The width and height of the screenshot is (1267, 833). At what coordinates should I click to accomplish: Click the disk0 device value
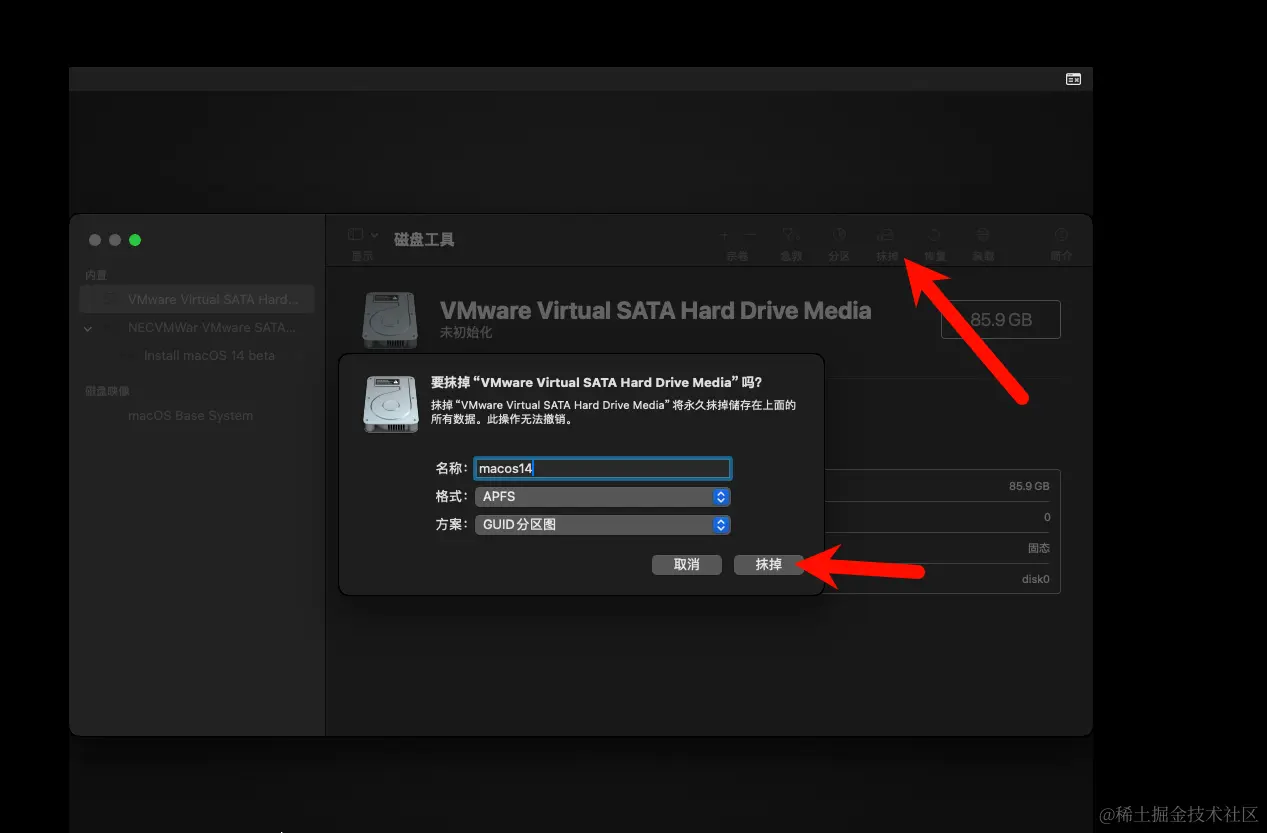(x=1035, y=579)
